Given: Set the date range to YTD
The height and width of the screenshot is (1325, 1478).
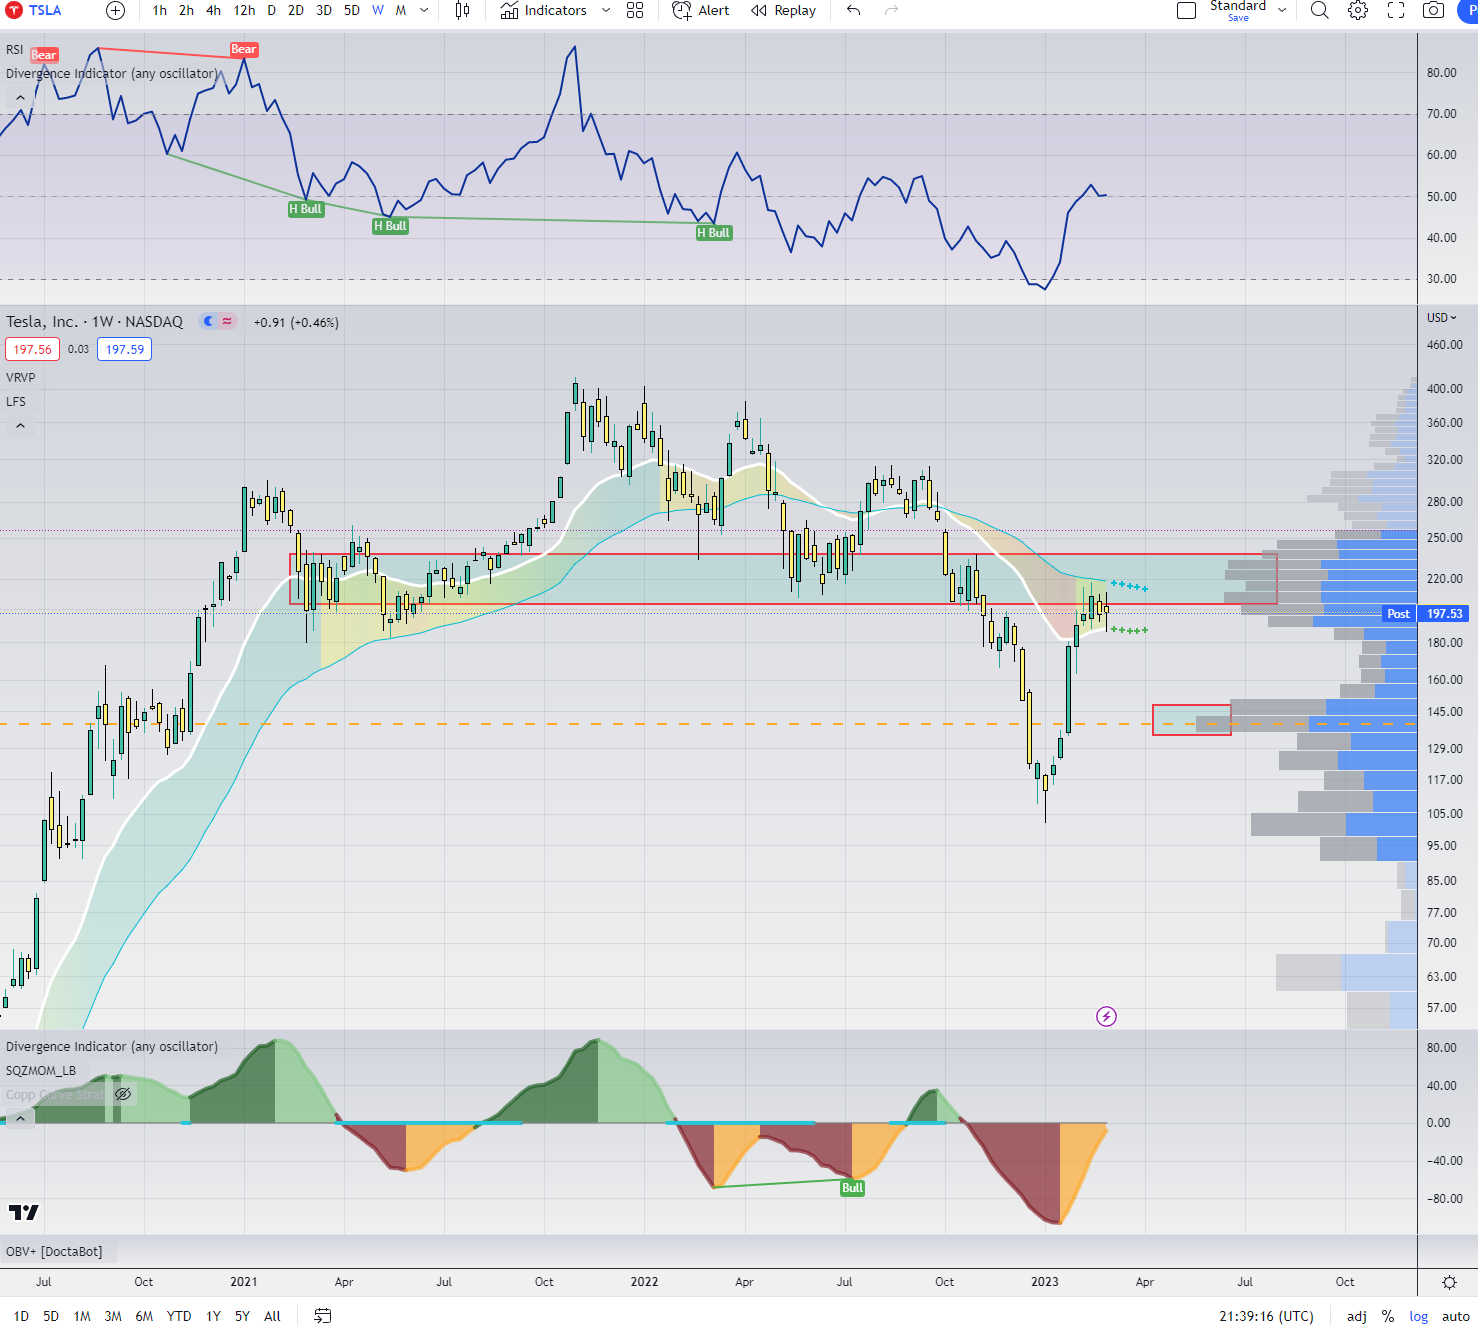Looking at the screenshot, I should pos(179,1316).
